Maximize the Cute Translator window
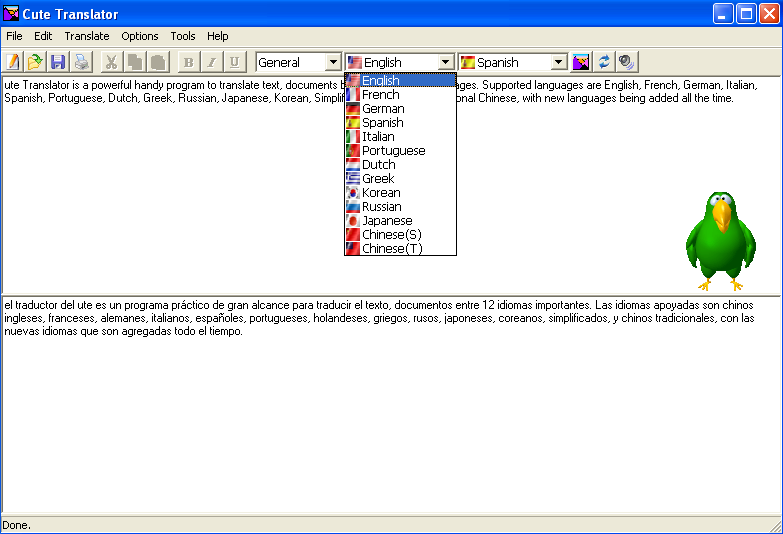The image size is (783, 534). 746,13
